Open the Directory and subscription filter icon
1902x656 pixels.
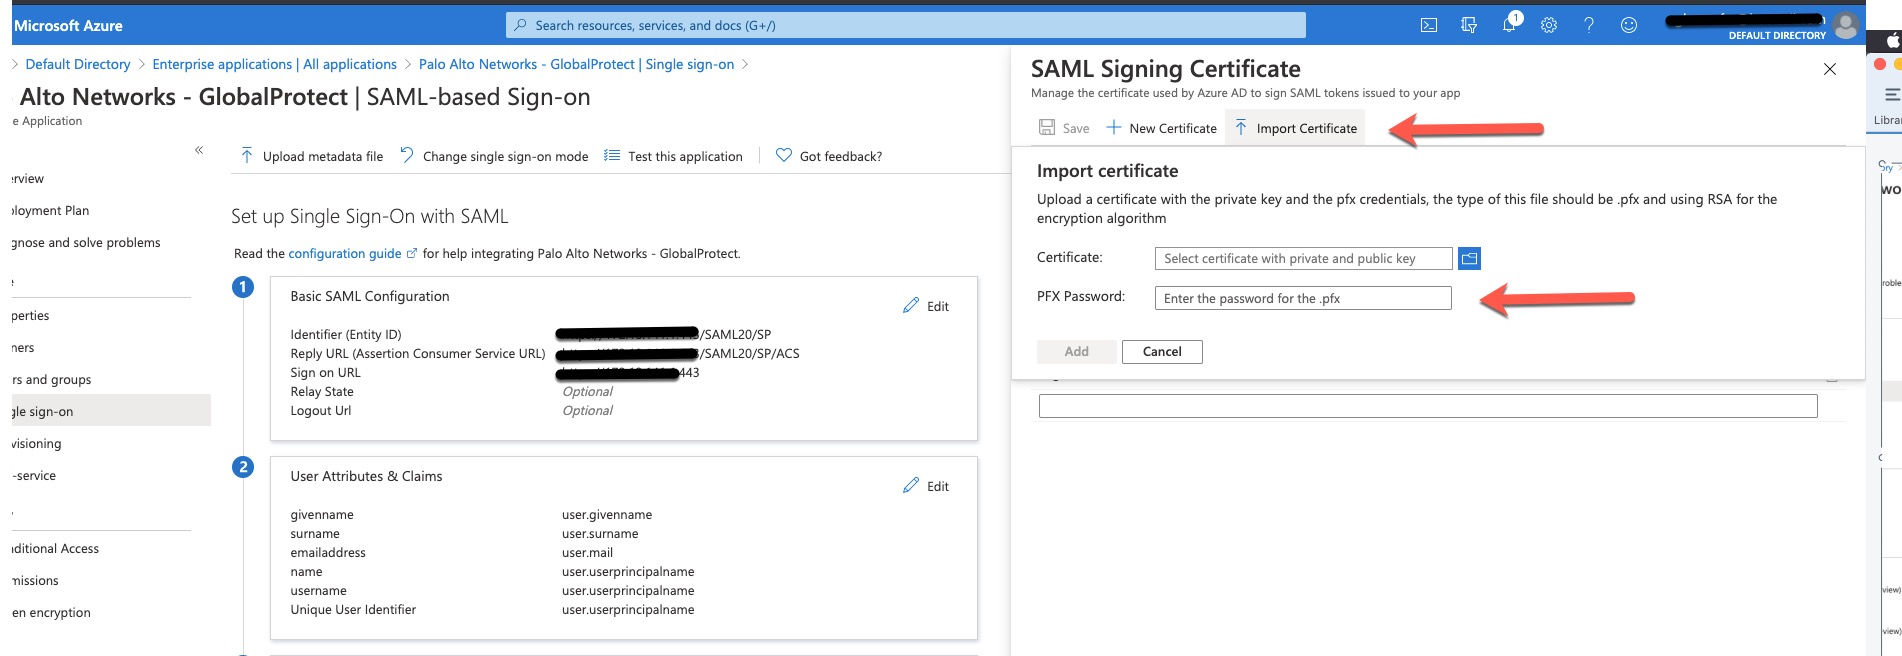(x=1469, y=25)
